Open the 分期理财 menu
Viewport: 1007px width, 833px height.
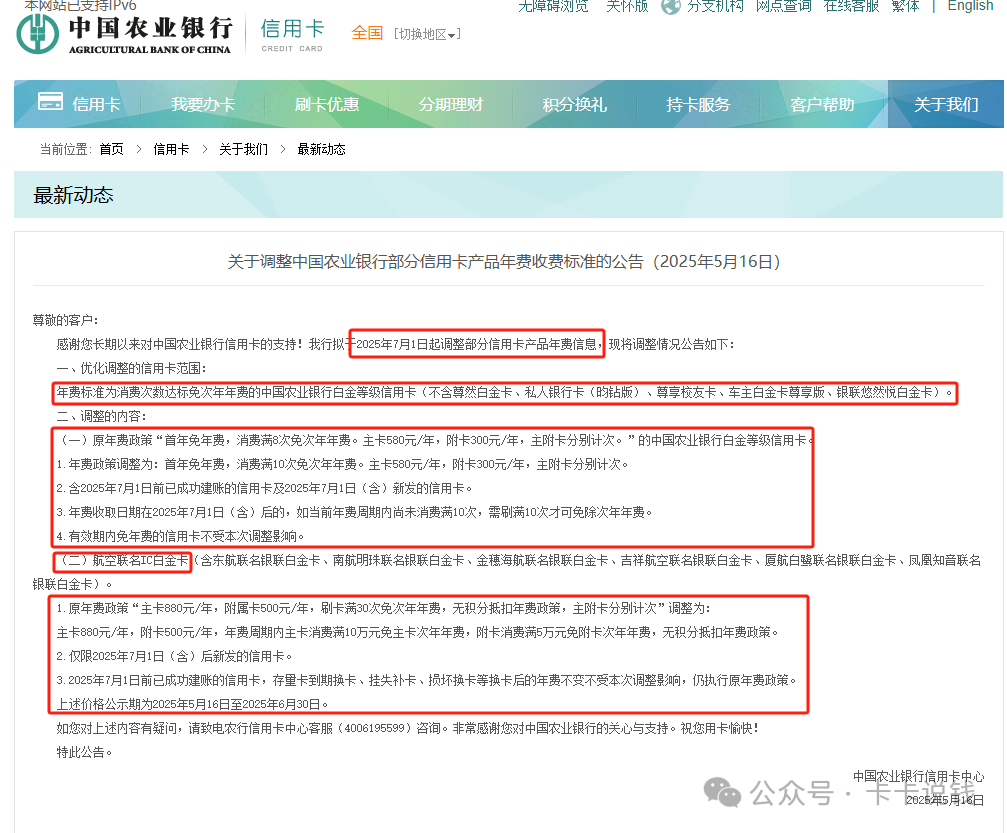tap(451, 103)
